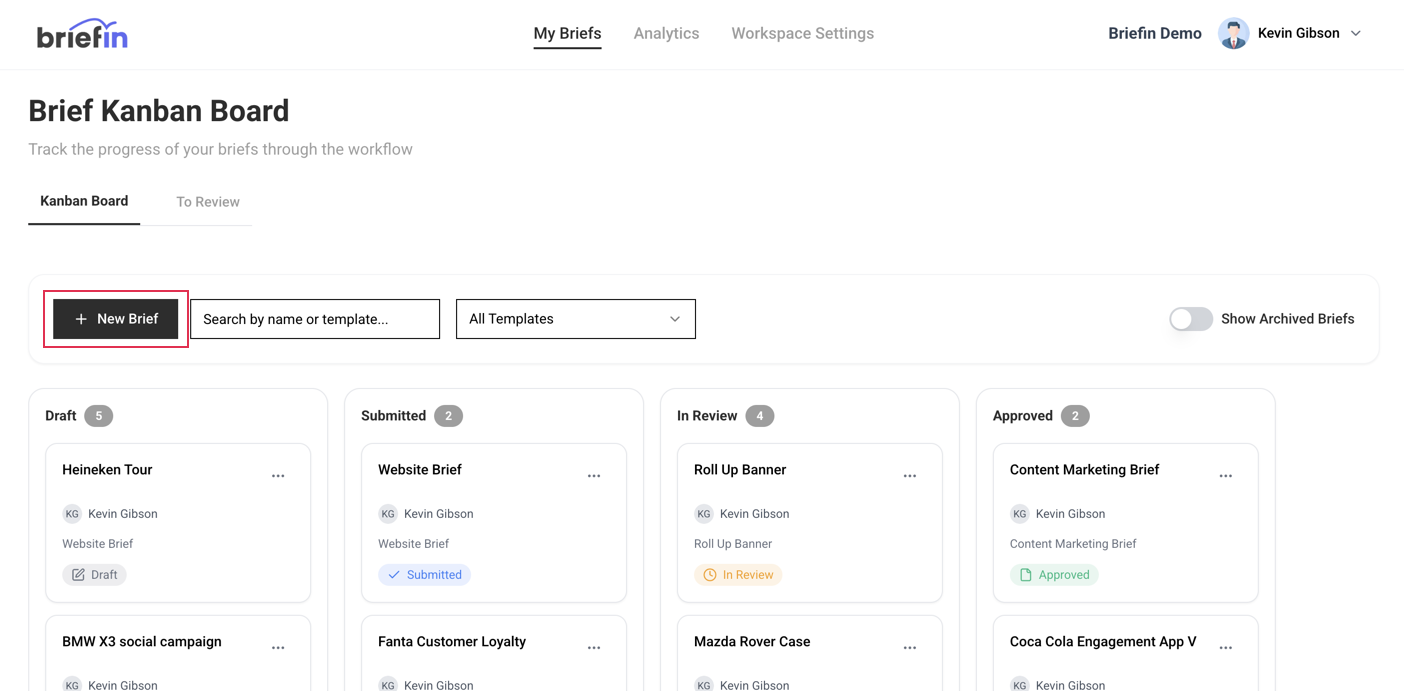This screenshot has width=1404, height=691.
Task: Click 'Roll Up Banner' template label under Kevin Gibson
Action: coord(733,544)
